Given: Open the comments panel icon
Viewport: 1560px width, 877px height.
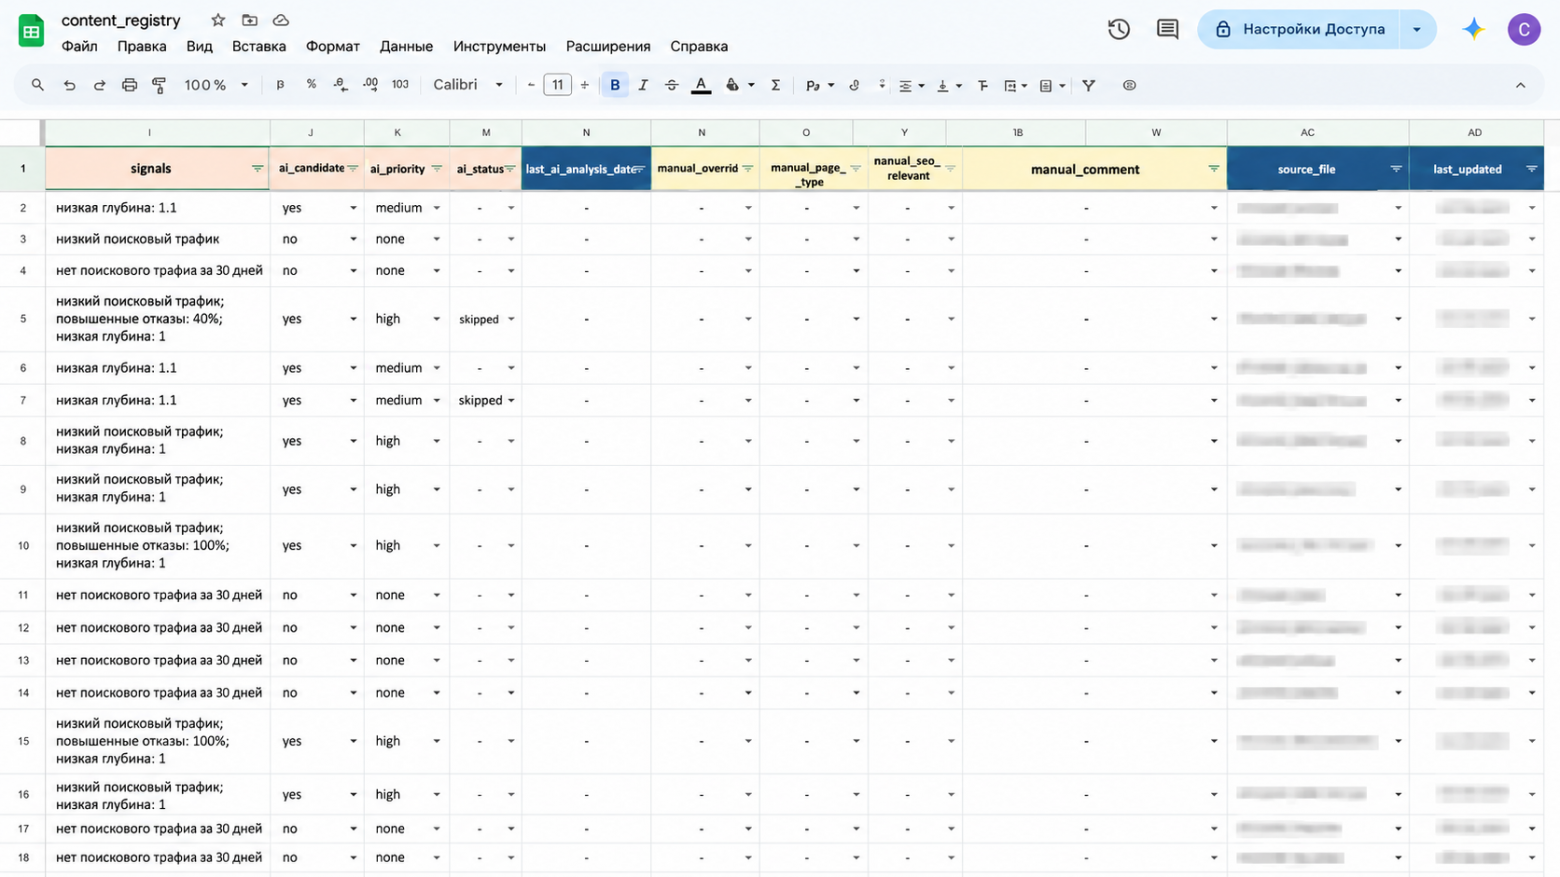Looking at the screenshot, I should point(1167,29).
